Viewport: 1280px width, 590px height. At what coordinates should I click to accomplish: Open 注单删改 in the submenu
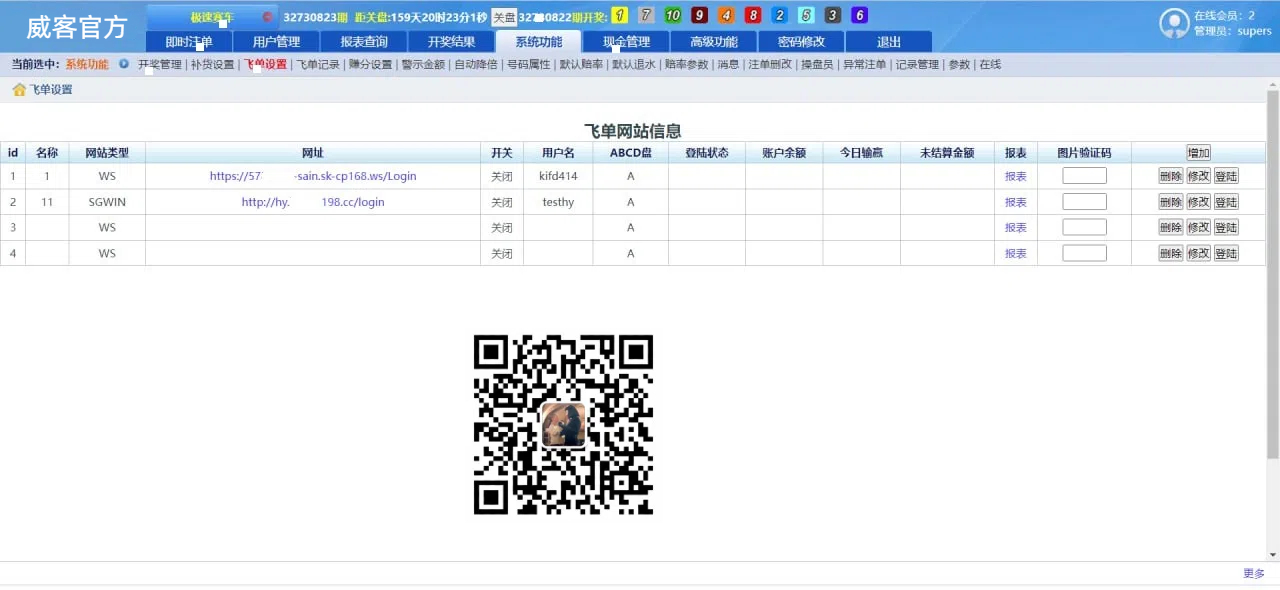coord(770,65)
